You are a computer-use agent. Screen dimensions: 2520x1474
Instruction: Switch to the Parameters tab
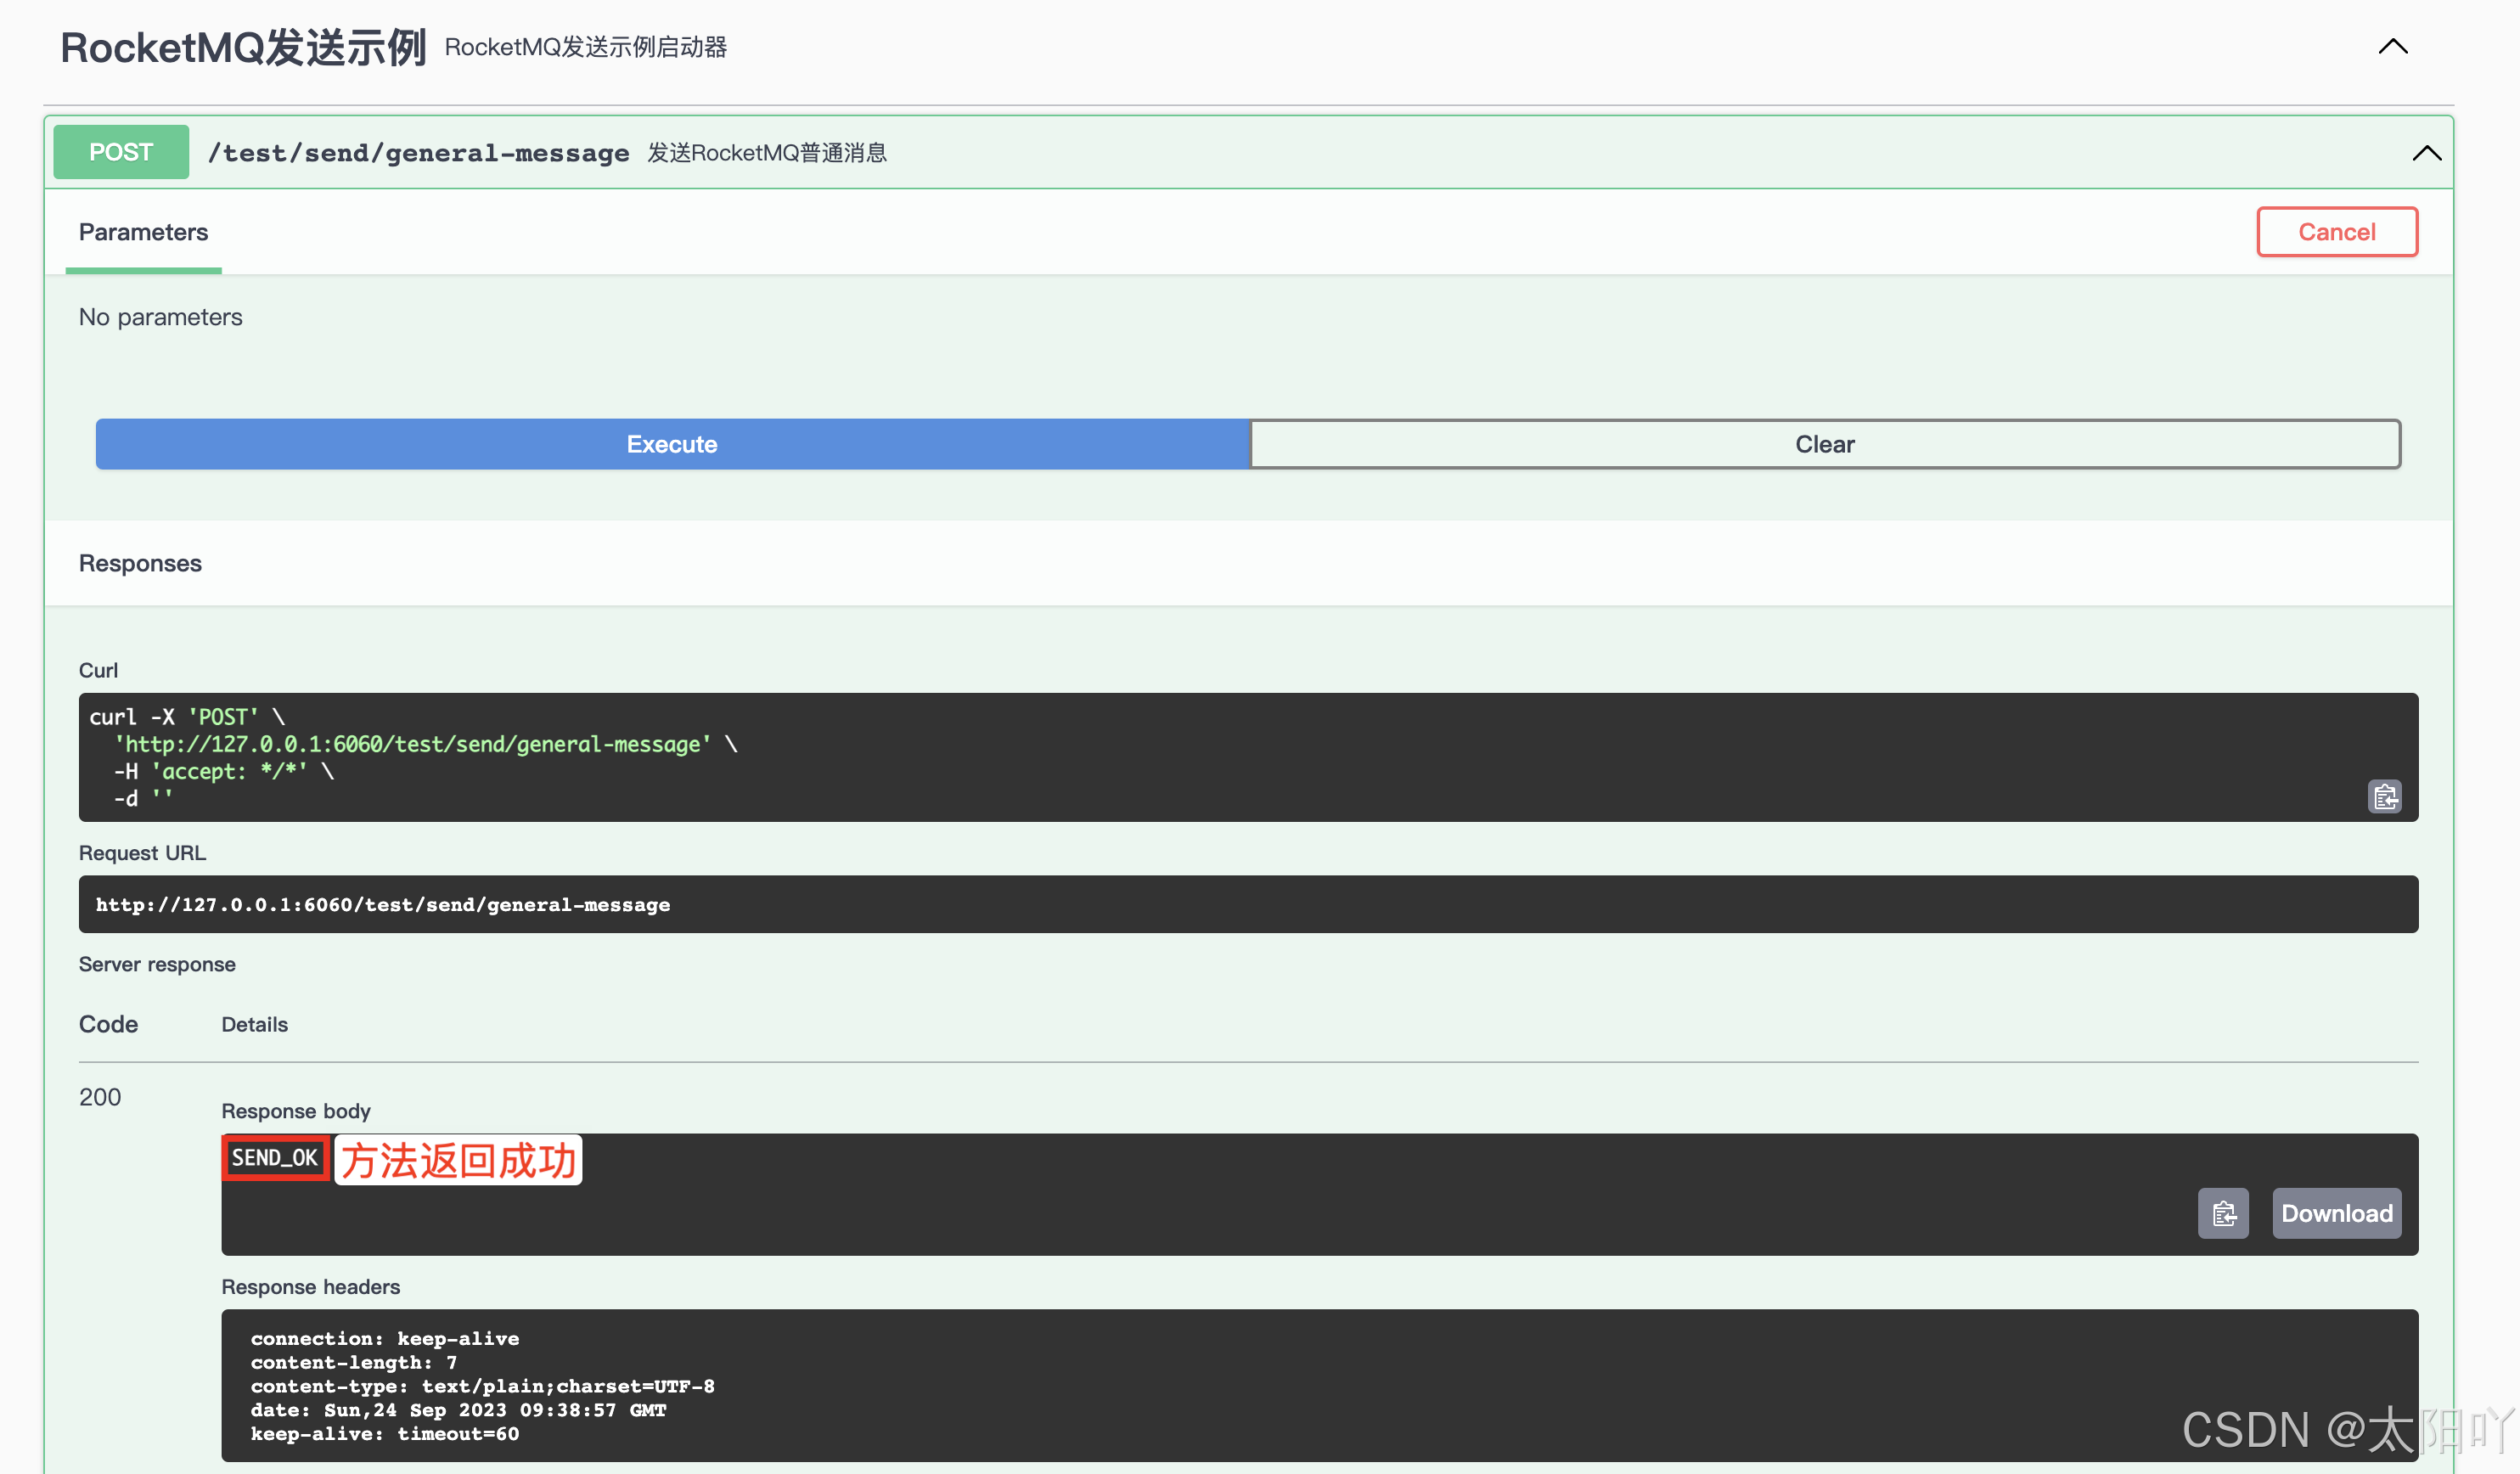(143, 232)
